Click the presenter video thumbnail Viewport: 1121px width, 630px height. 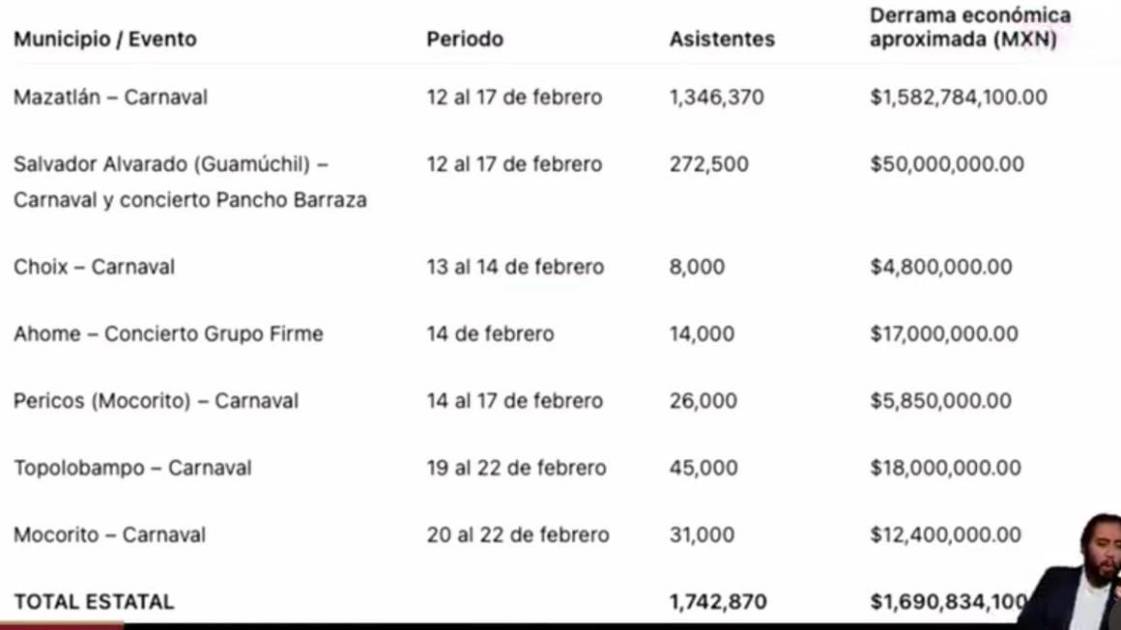(x=1071, y=572)
